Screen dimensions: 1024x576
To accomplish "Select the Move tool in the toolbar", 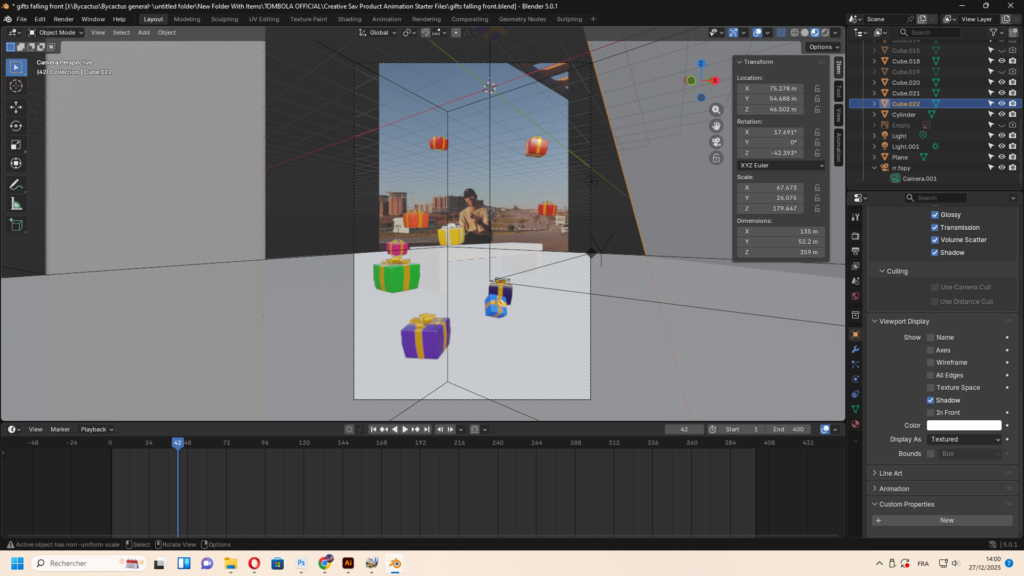I will point(16,106).
